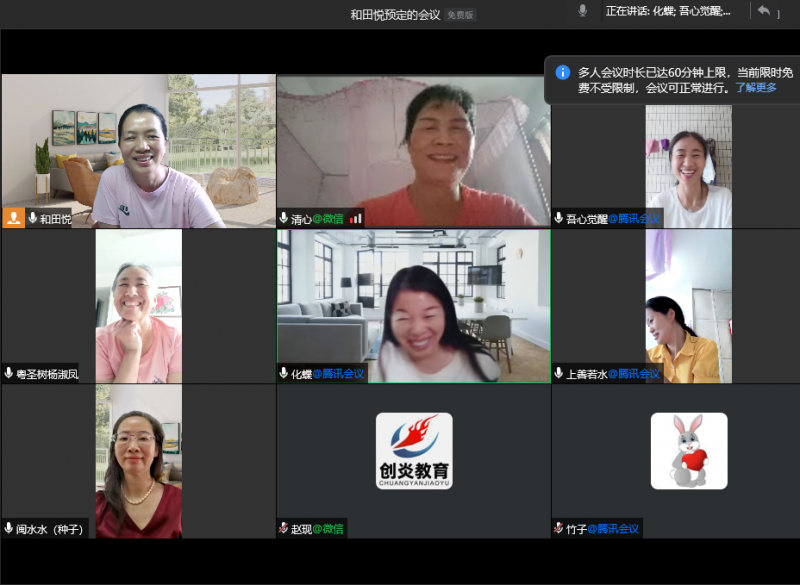The height and width of the screenshot is (585, 800).
Task: Select the 创炎教育 avatar tile of 赵珉
Action: (413, 451)
